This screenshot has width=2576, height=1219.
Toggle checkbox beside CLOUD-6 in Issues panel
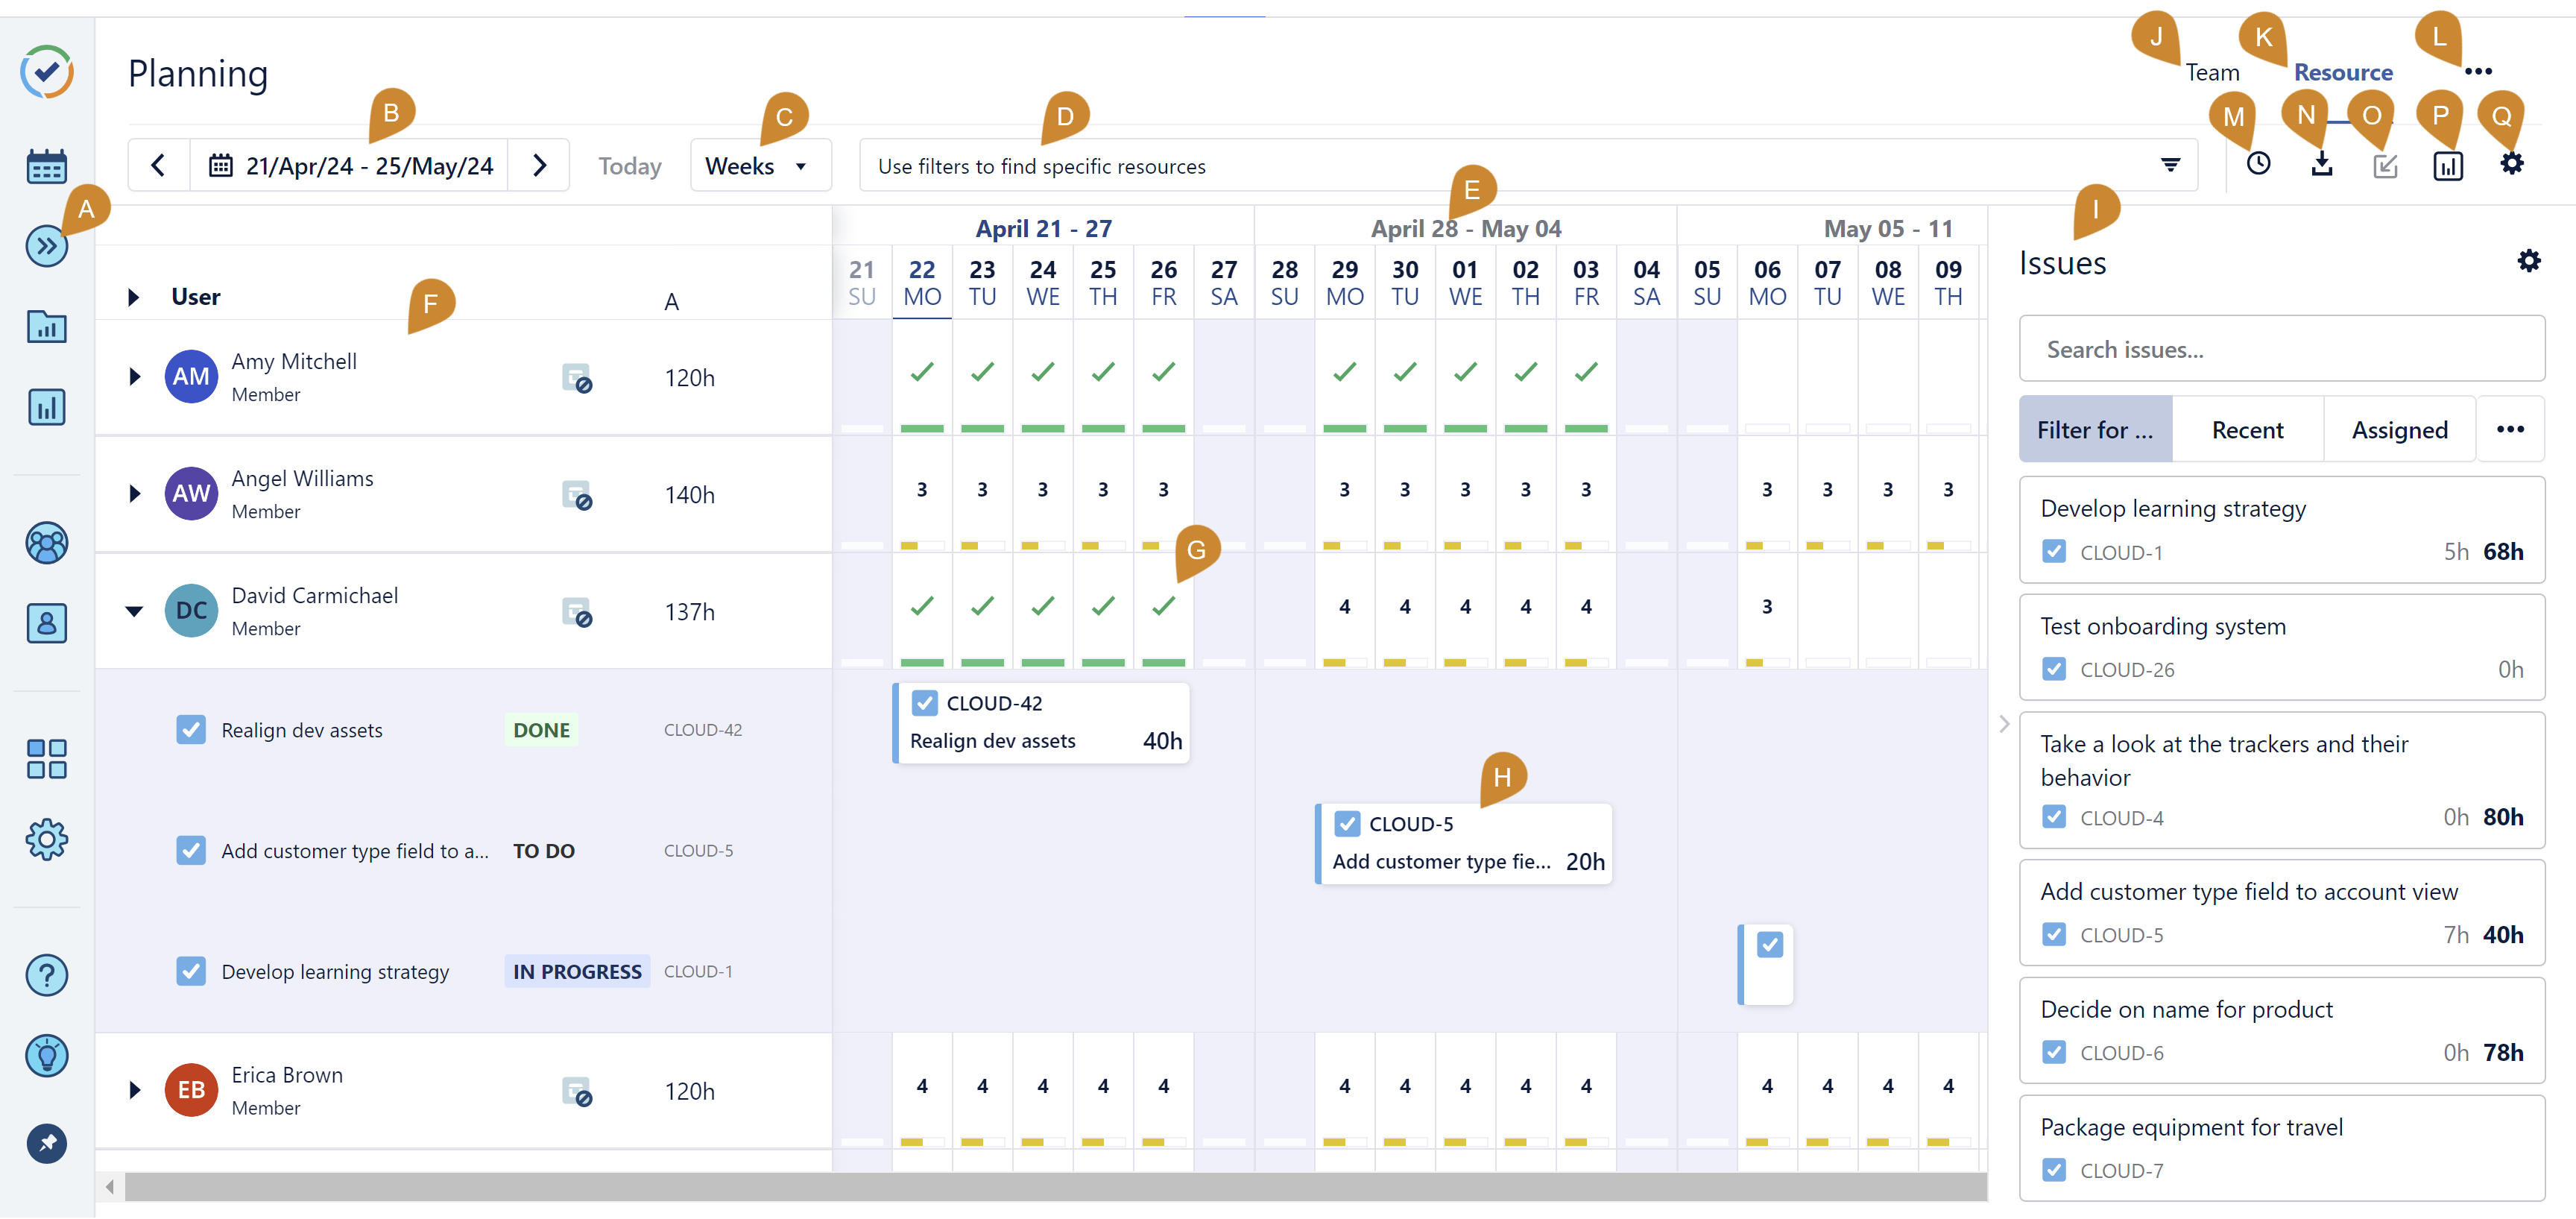(x=2054, y=1052)
